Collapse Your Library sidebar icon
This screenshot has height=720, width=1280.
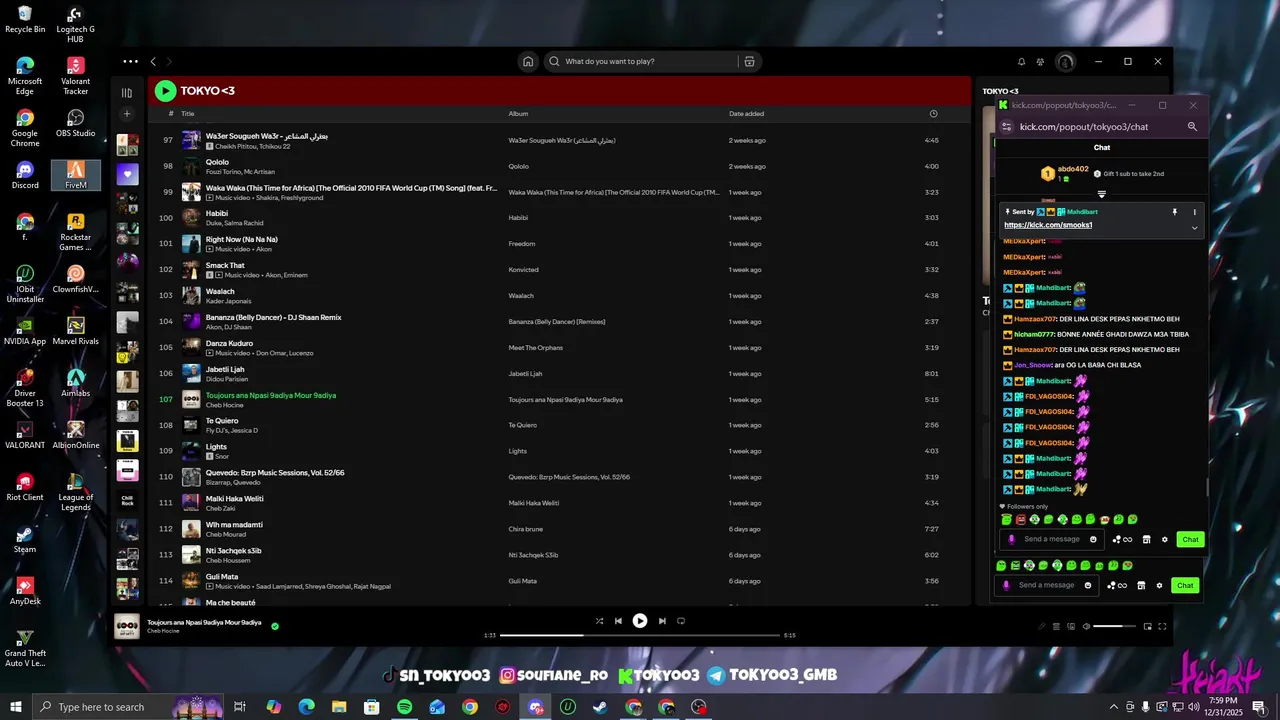pos(127,92)
